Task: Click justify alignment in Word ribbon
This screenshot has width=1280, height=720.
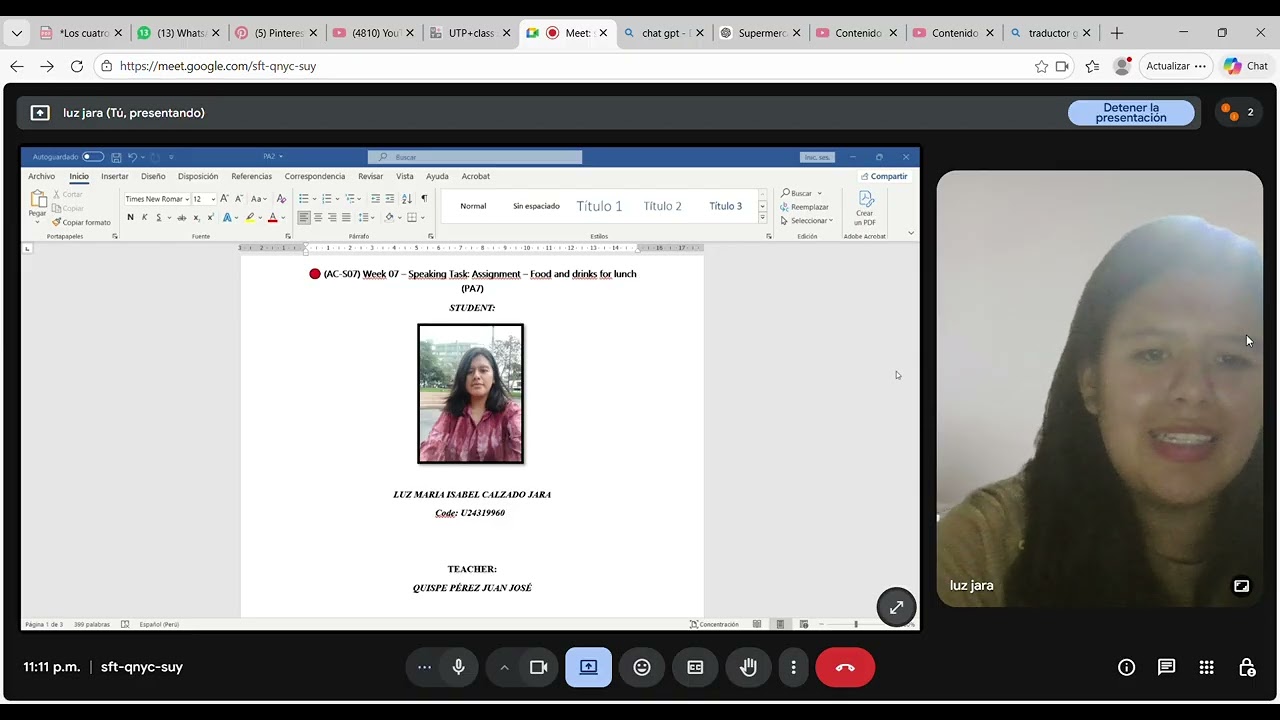Action: click(346, 217)
